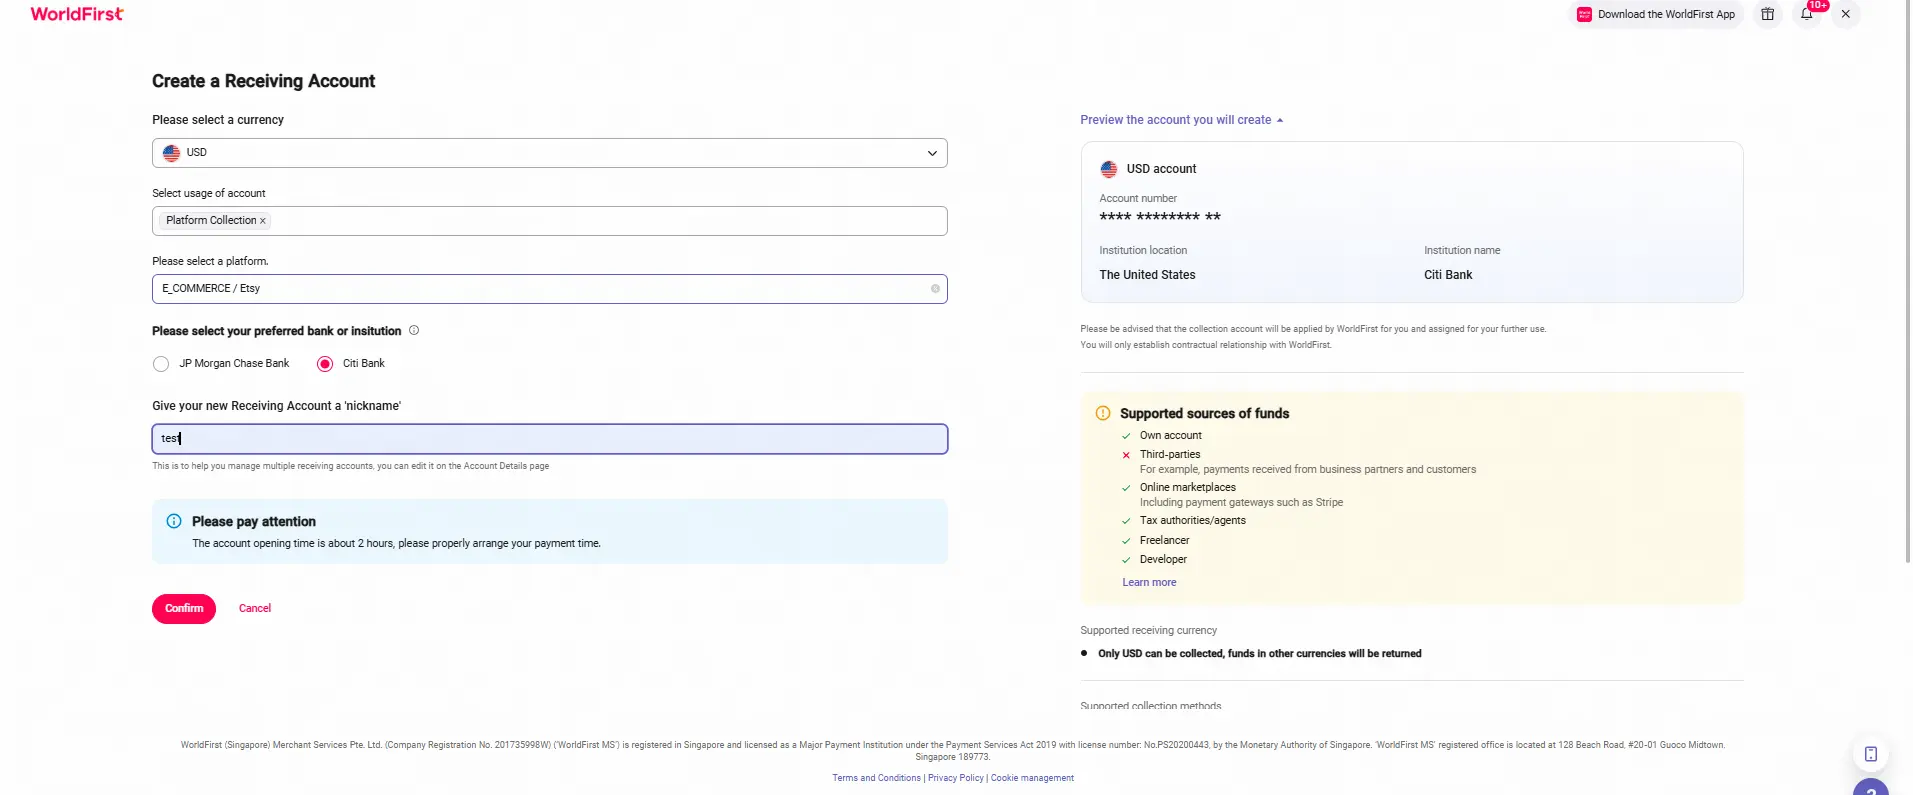Click the info icon next to preferred bank

pyautogui.click(x=414, y=331)
